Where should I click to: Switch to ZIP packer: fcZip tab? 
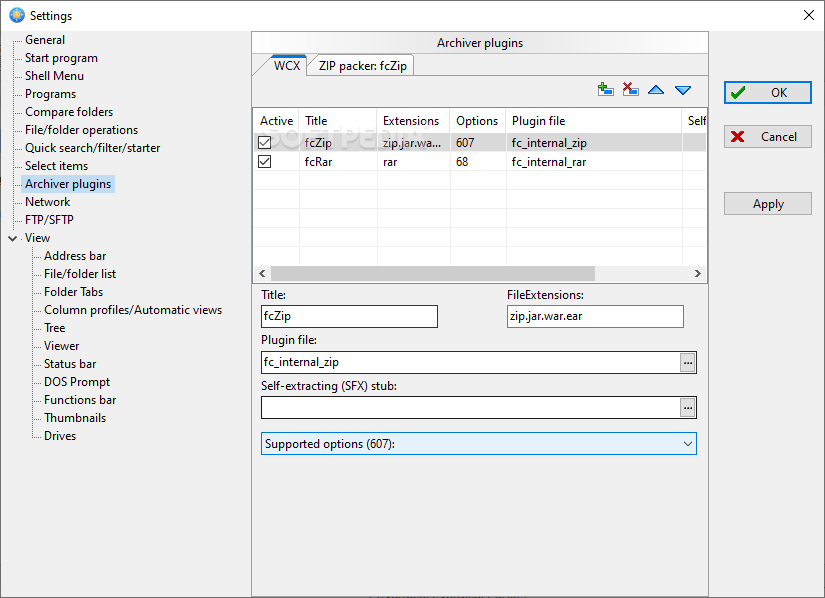click(363, 66)
